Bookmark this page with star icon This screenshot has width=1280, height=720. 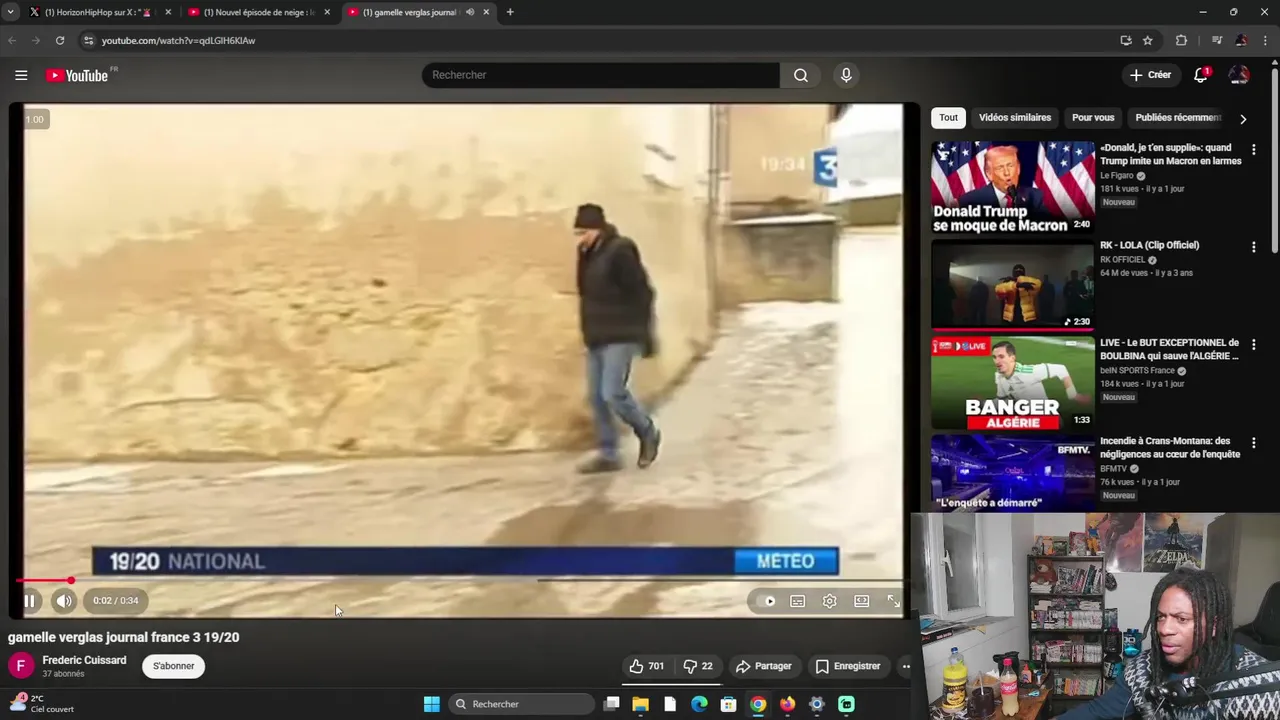[x=1148, y=41]
